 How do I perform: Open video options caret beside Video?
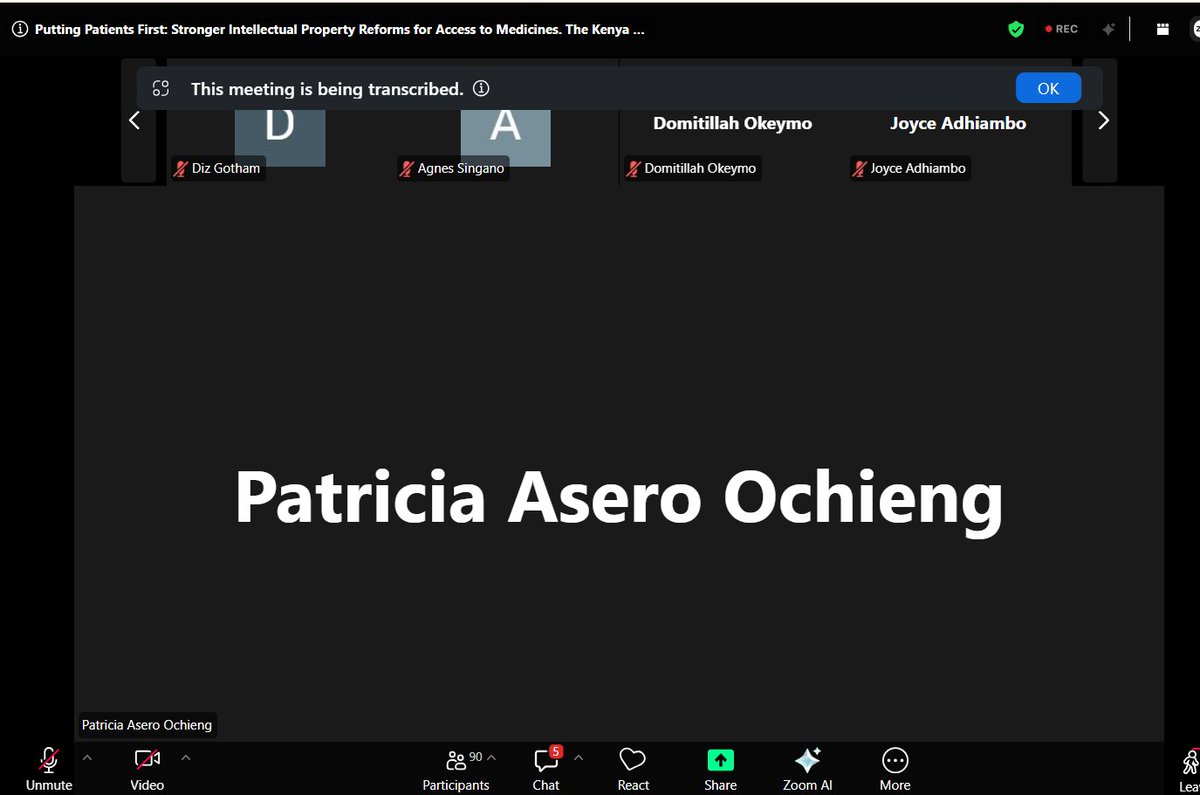click(185, 758)
